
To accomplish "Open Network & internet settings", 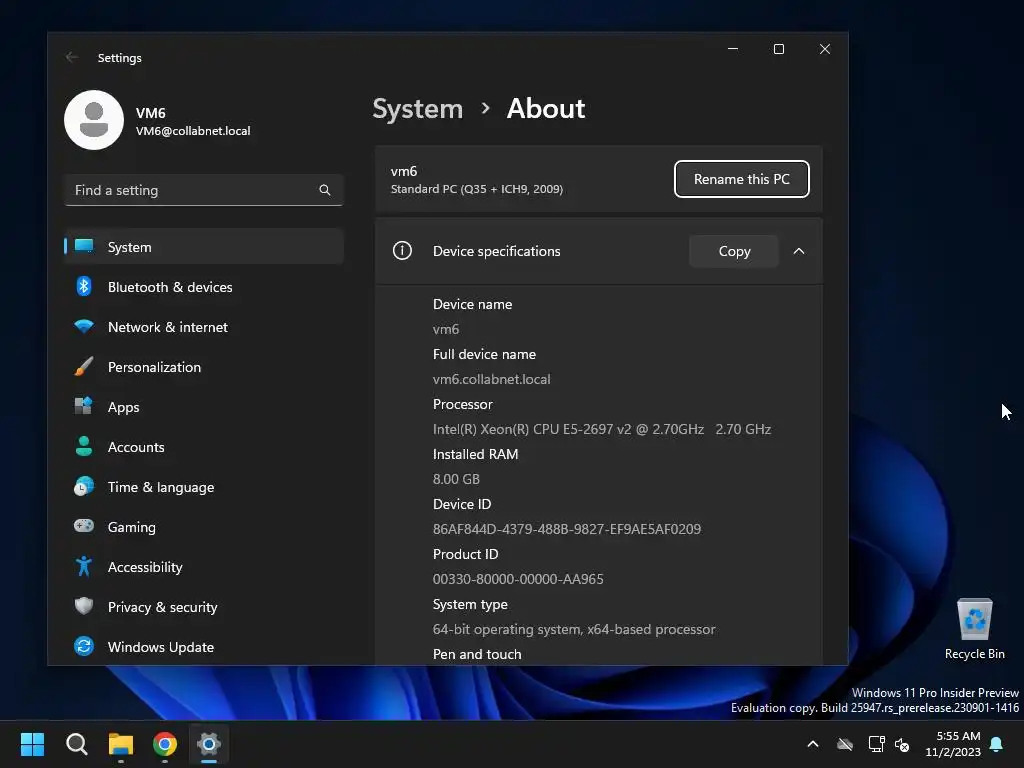I will click(x=204, y=327).
